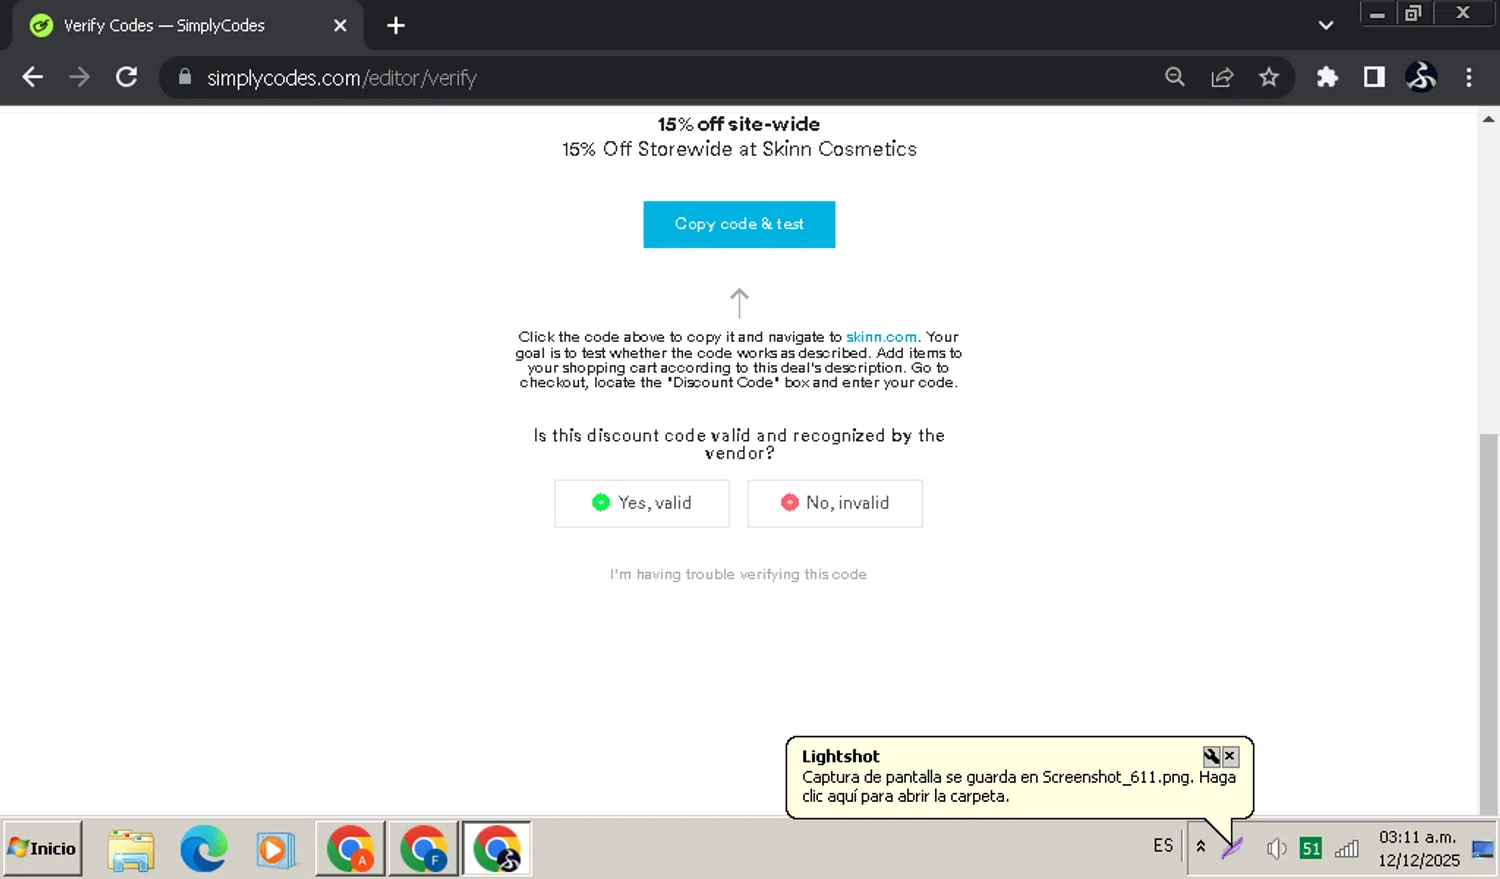Viewport: 1500px width, 879px height.
Task: Bookmark this page with the star icon
Action: (1269, 77)
